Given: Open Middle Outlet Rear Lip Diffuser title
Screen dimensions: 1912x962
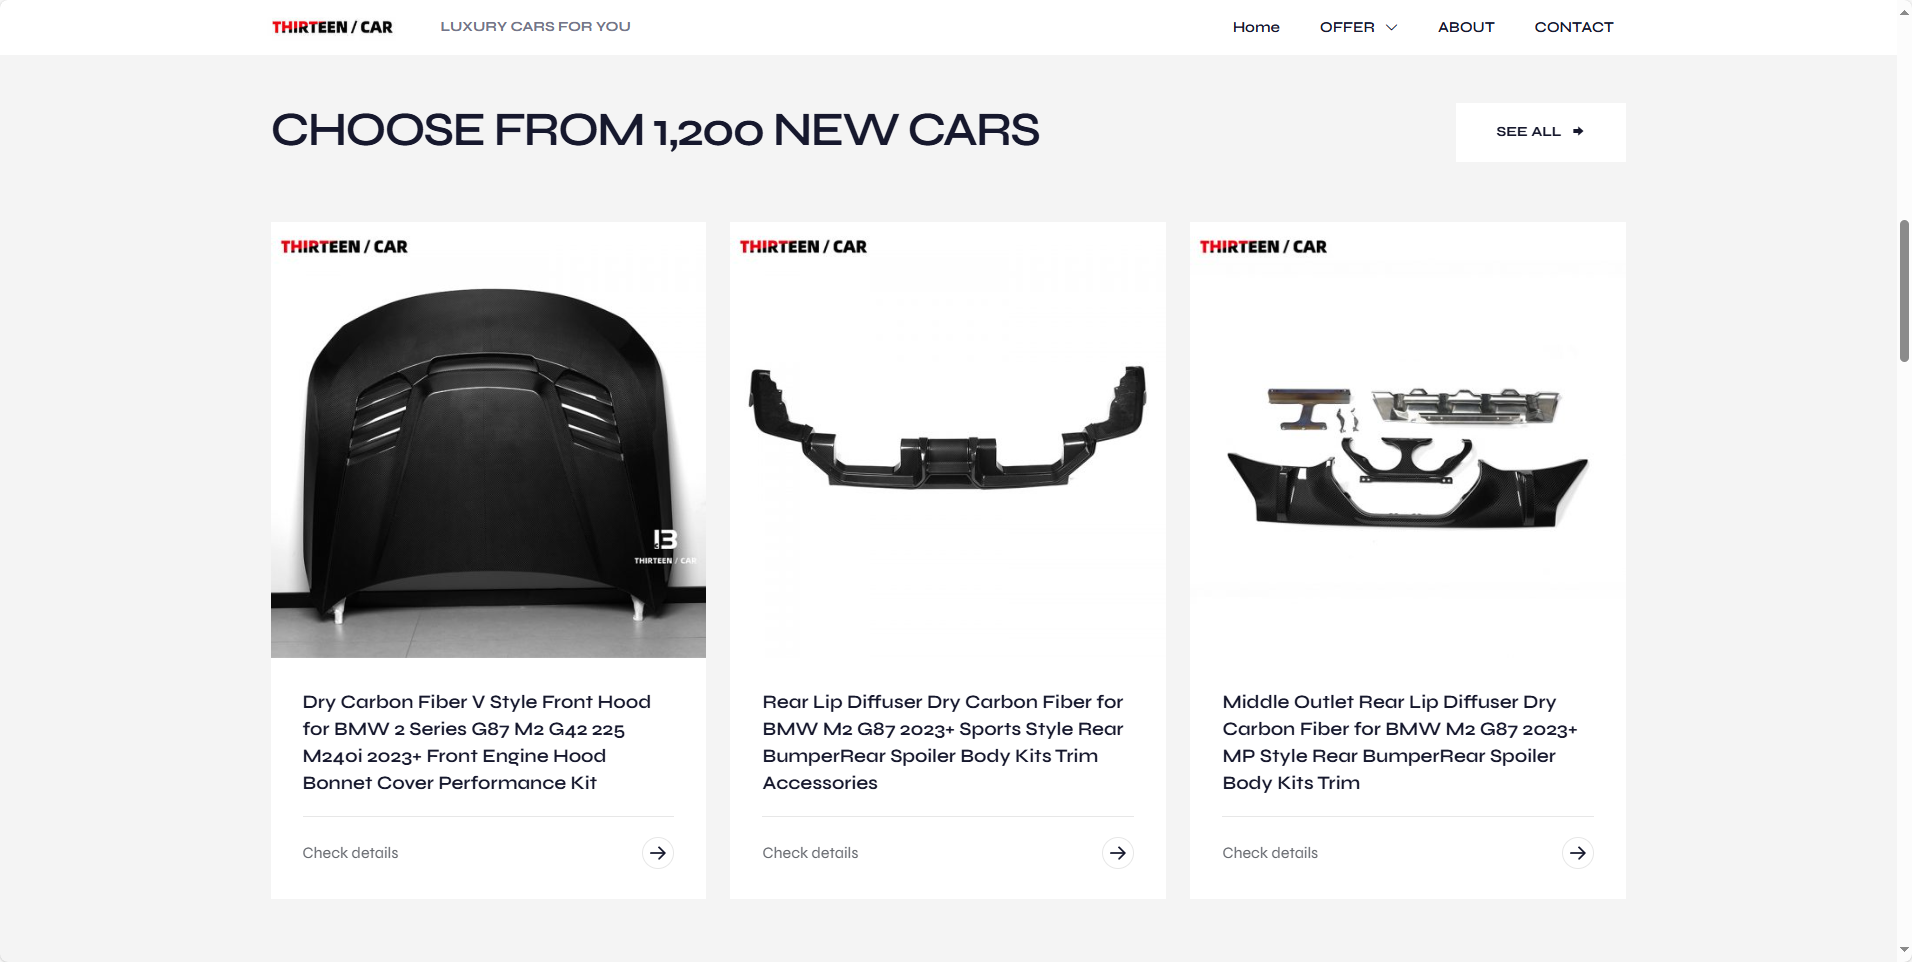Looking at the screenshot, I should point(1399,742).
